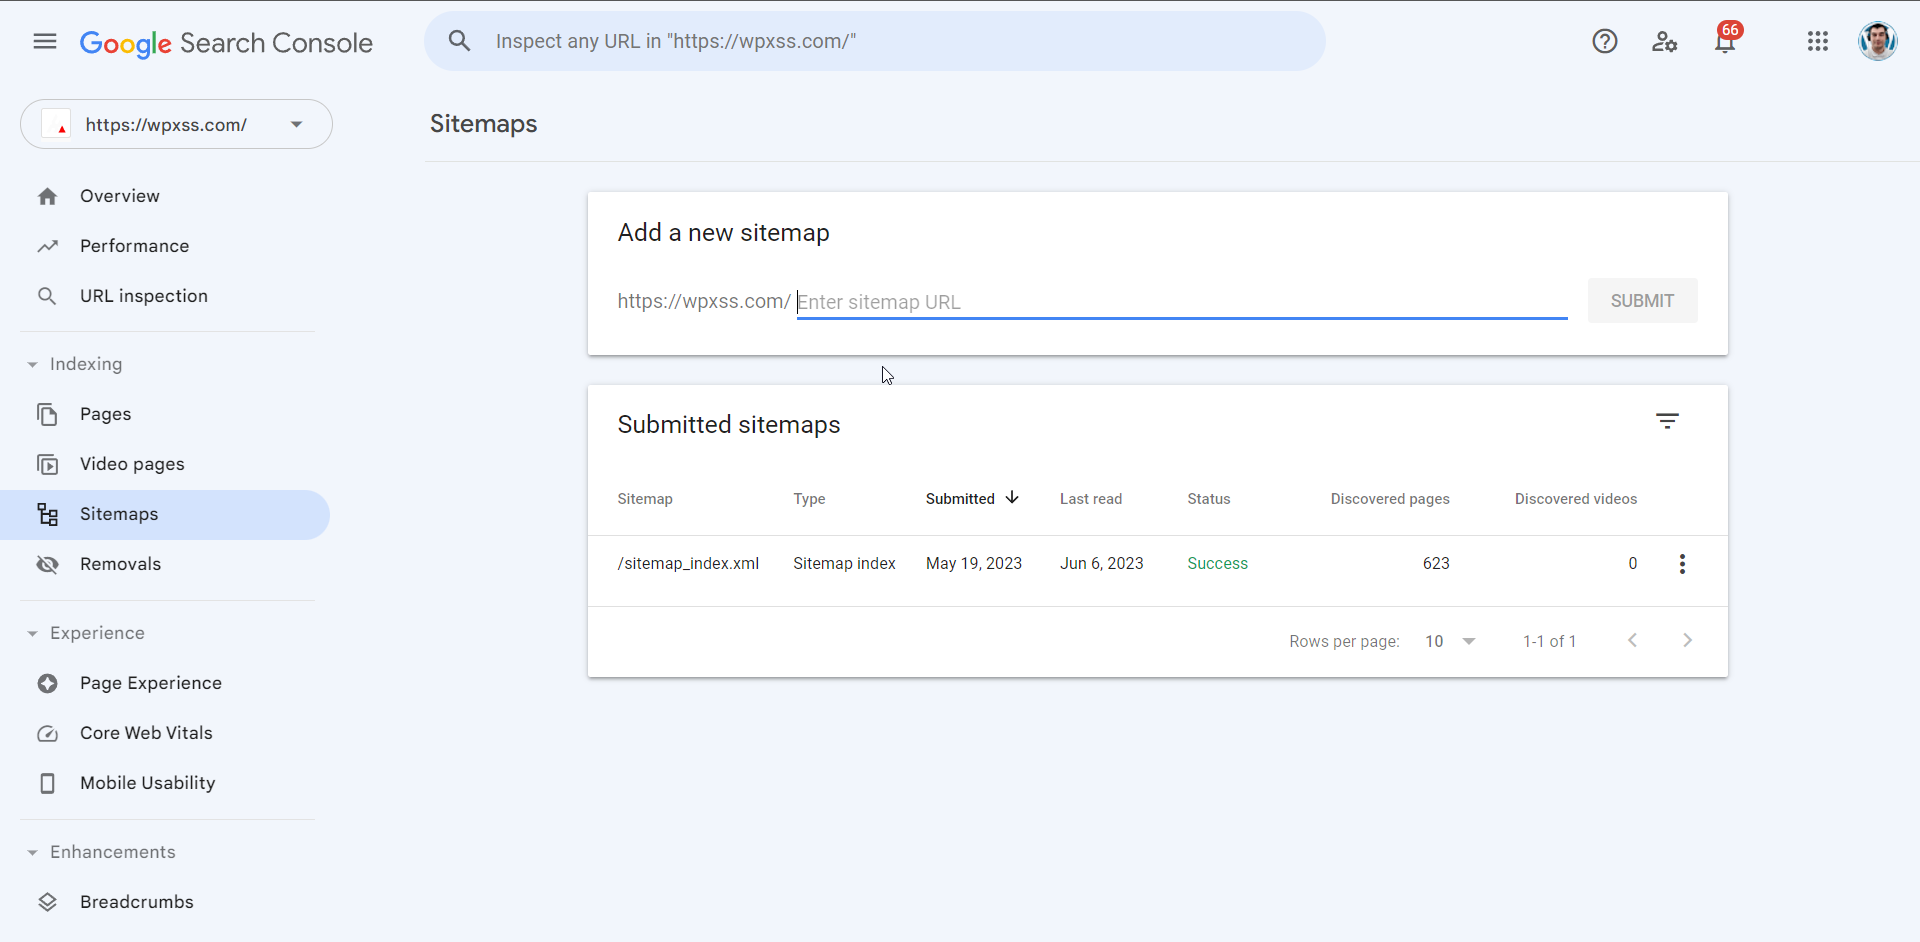This screenshot has height=942, width=1920.
Task: Open the filter icon for submitted sitemaps
Action: (1667, 421)
